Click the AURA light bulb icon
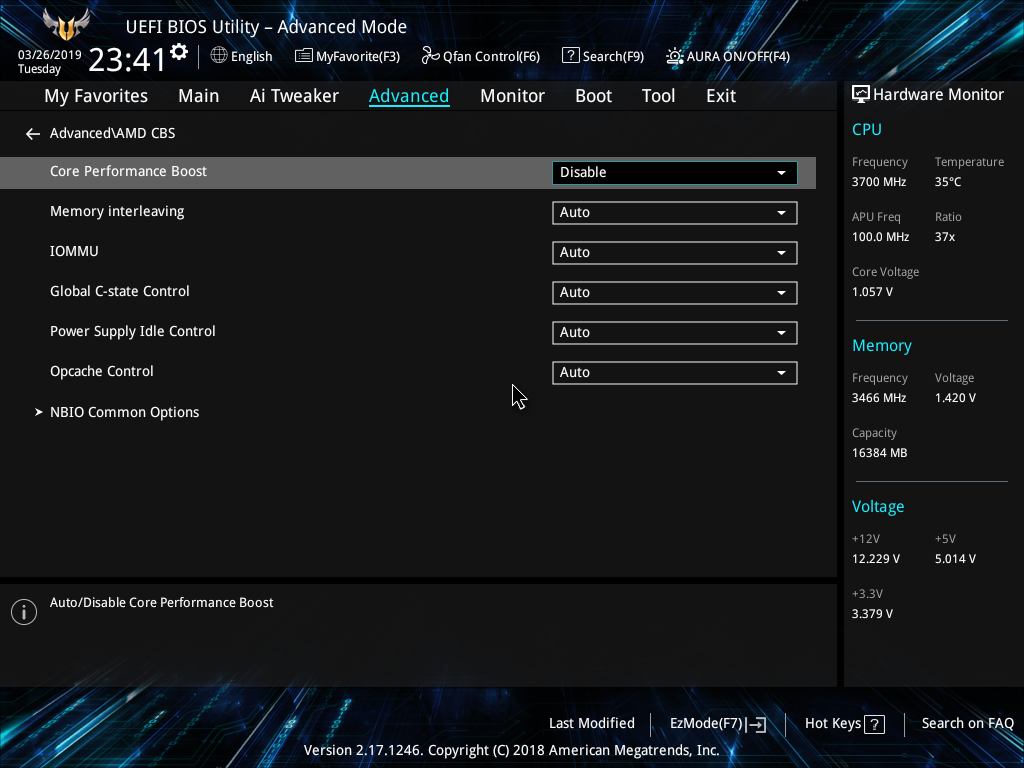This screenshot has height=768, width=1024. pyautogui.click(x=675, y=56)
